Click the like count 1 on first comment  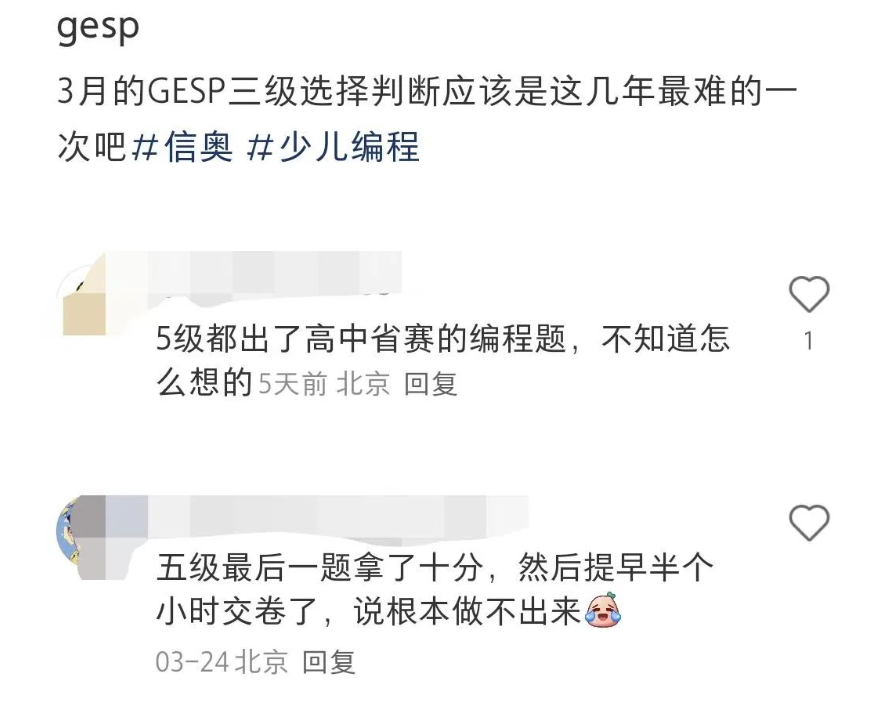[x=808, y=341]
